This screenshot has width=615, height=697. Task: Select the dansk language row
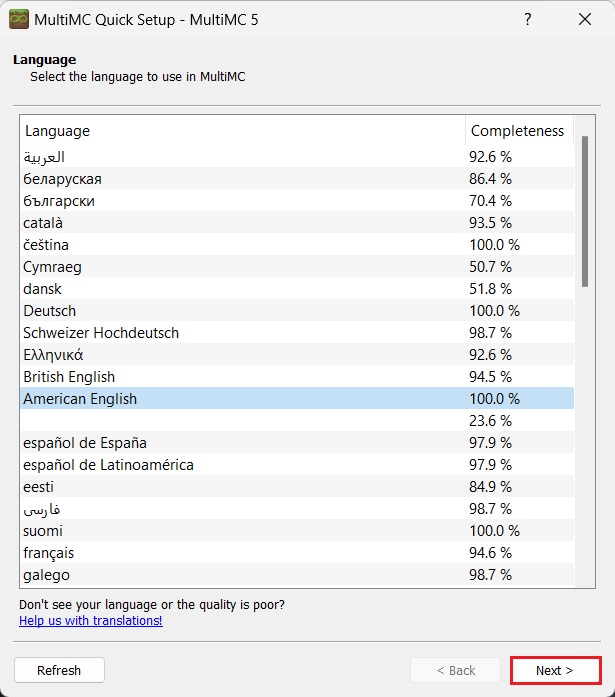(x=297, y=288)
